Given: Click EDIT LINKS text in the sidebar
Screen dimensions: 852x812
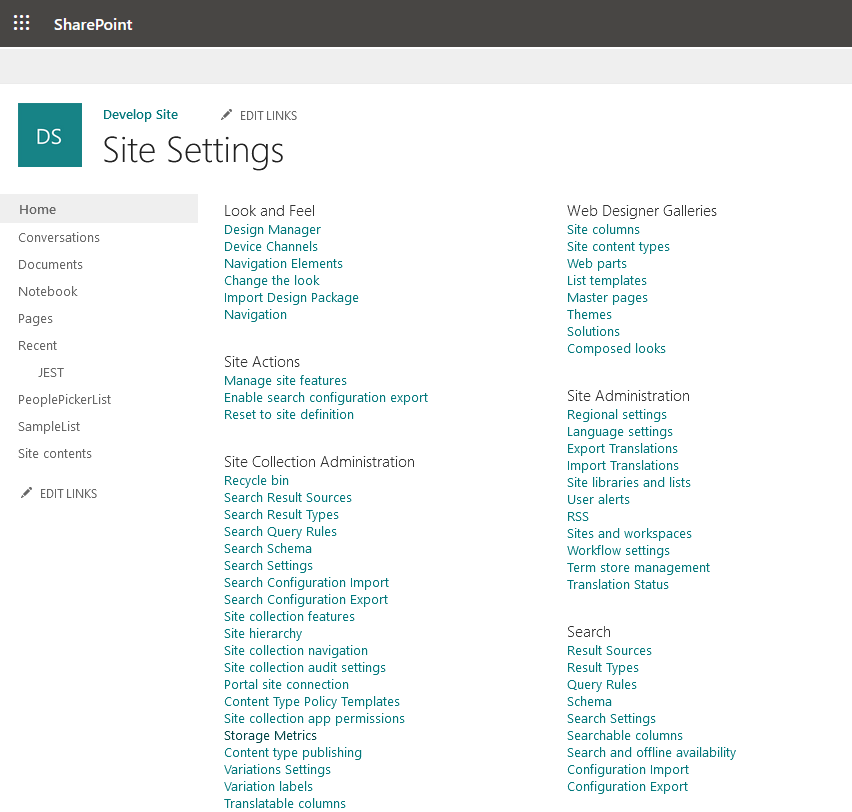Looking at the screenshot, I should 68,494.
